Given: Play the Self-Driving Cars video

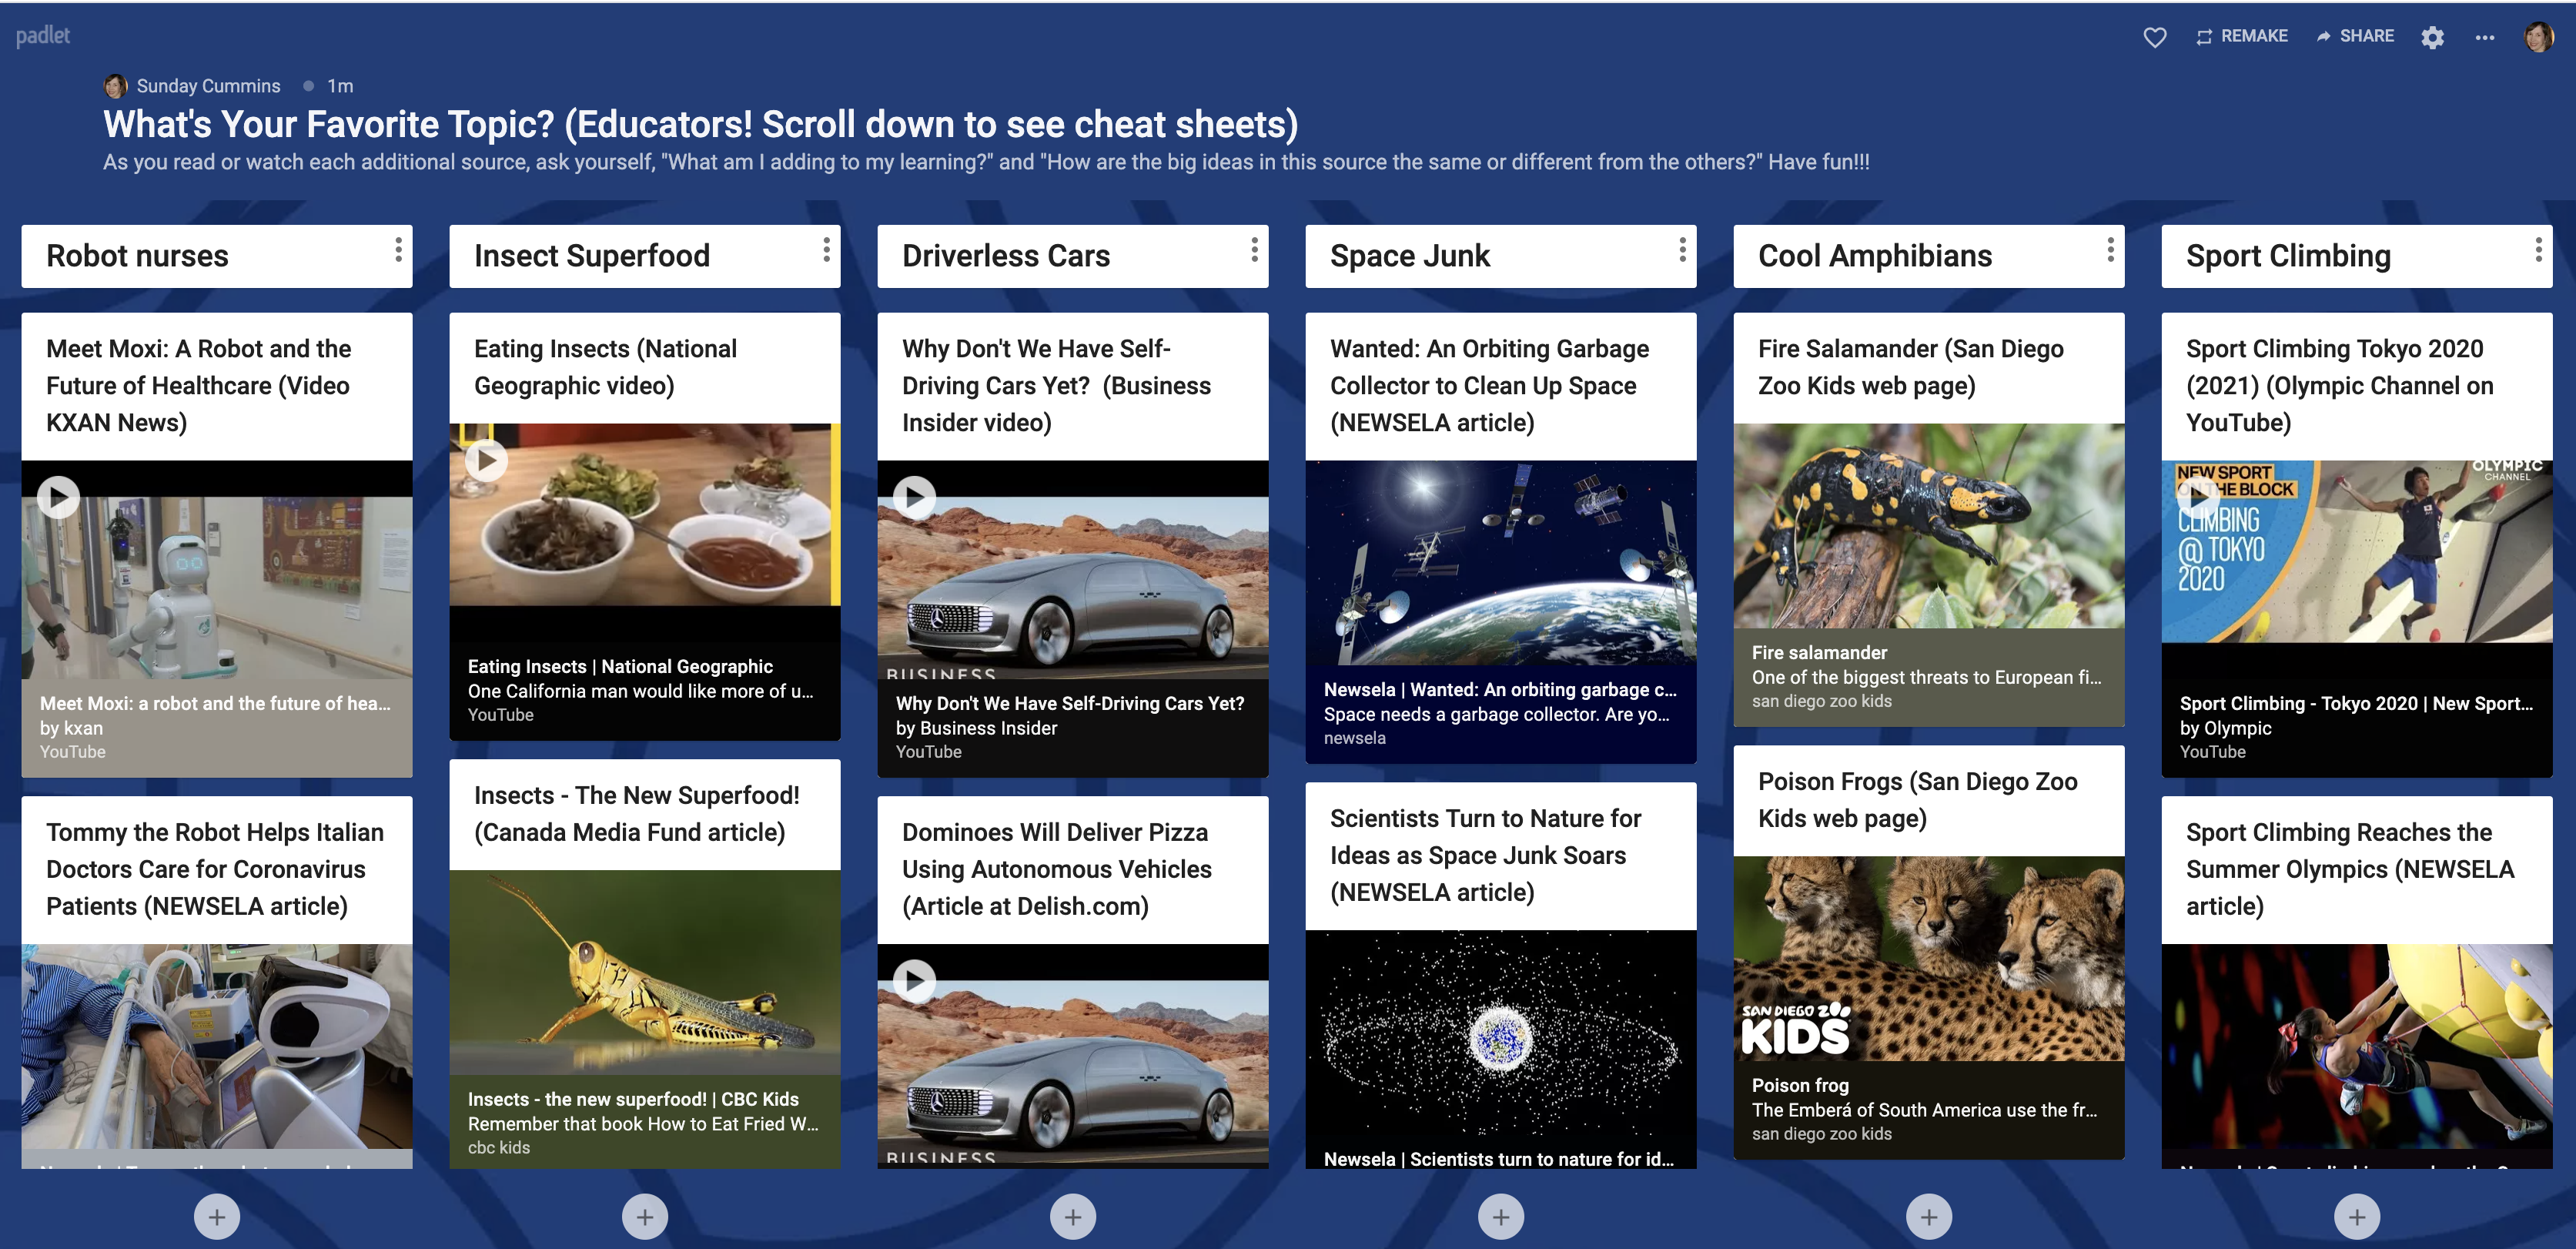Looking at the screenshot, I should pyautogui.click(x=914, y=496).
